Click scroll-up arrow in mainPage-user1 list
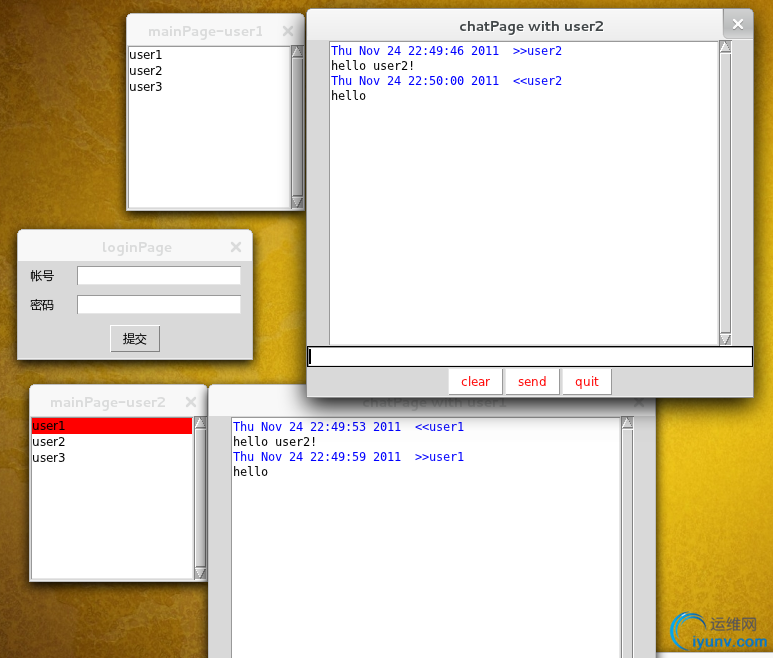773x658 pixels. click(297, 52)
